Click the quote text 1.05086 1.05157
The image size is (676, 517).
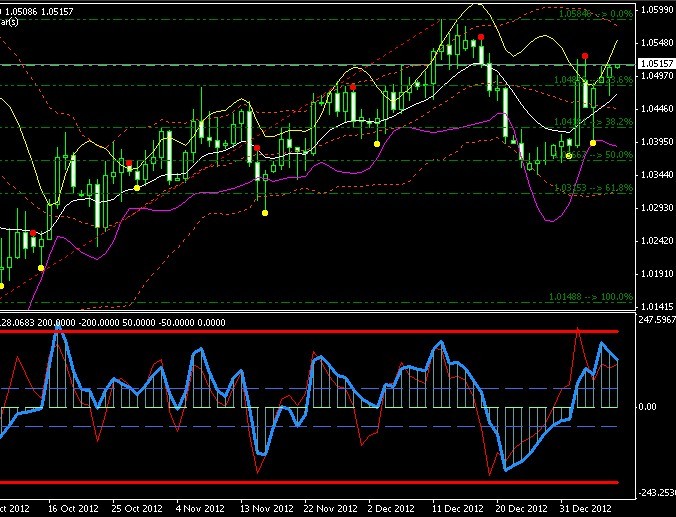40,12
